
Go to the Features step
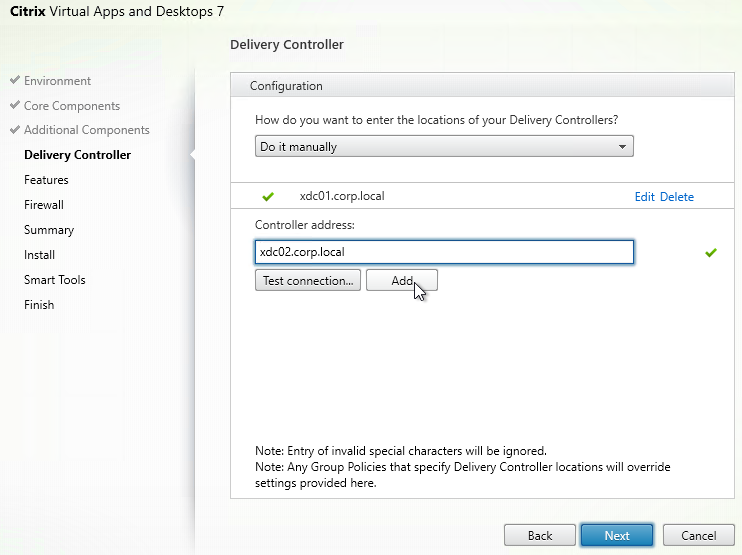46,180
